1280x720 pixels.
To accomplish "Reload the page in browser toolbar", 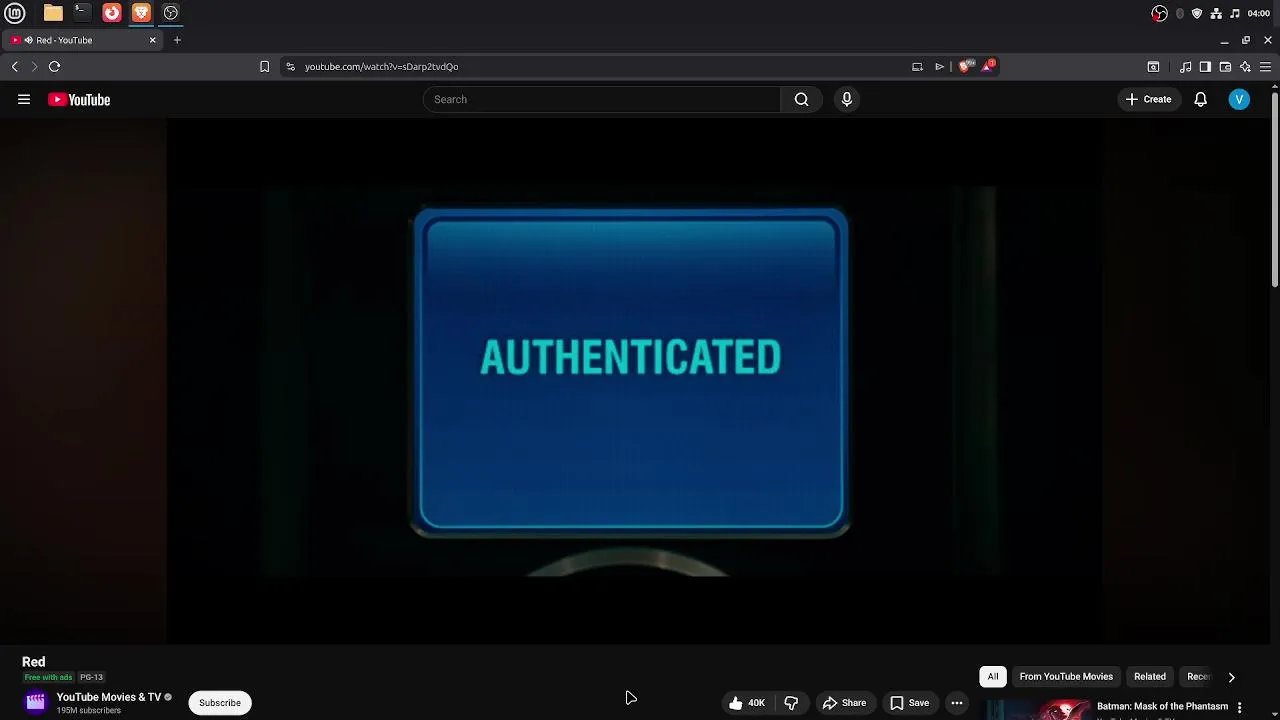I will click(x=54, y=66).
